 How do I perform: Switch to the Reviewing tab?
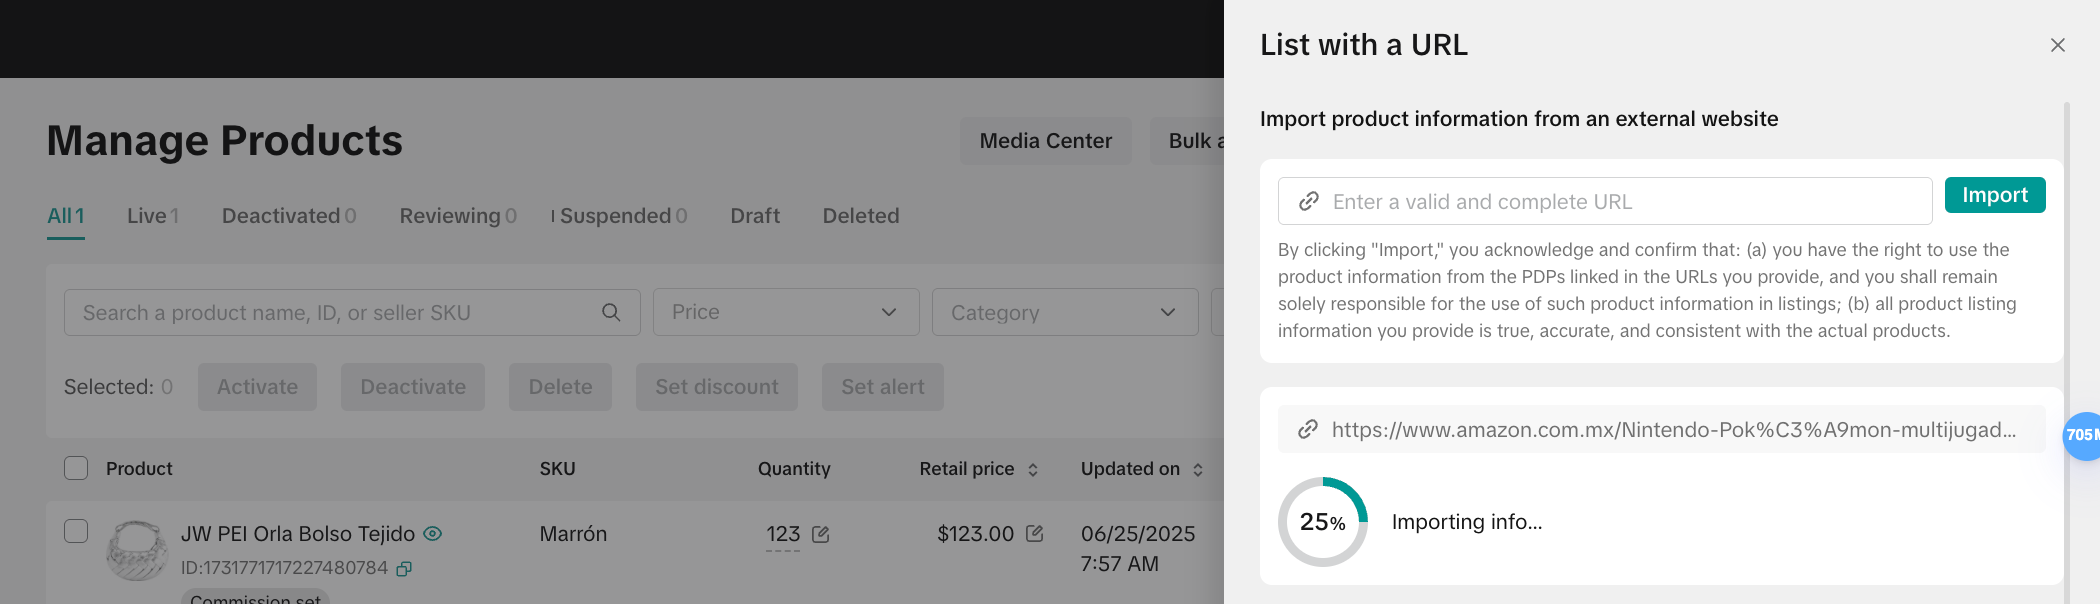click(x=458, y=216)
